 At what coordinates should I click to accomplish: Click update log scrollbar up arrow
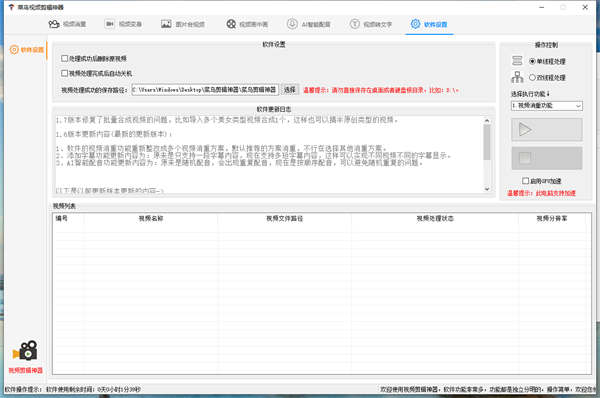(487, 121)
